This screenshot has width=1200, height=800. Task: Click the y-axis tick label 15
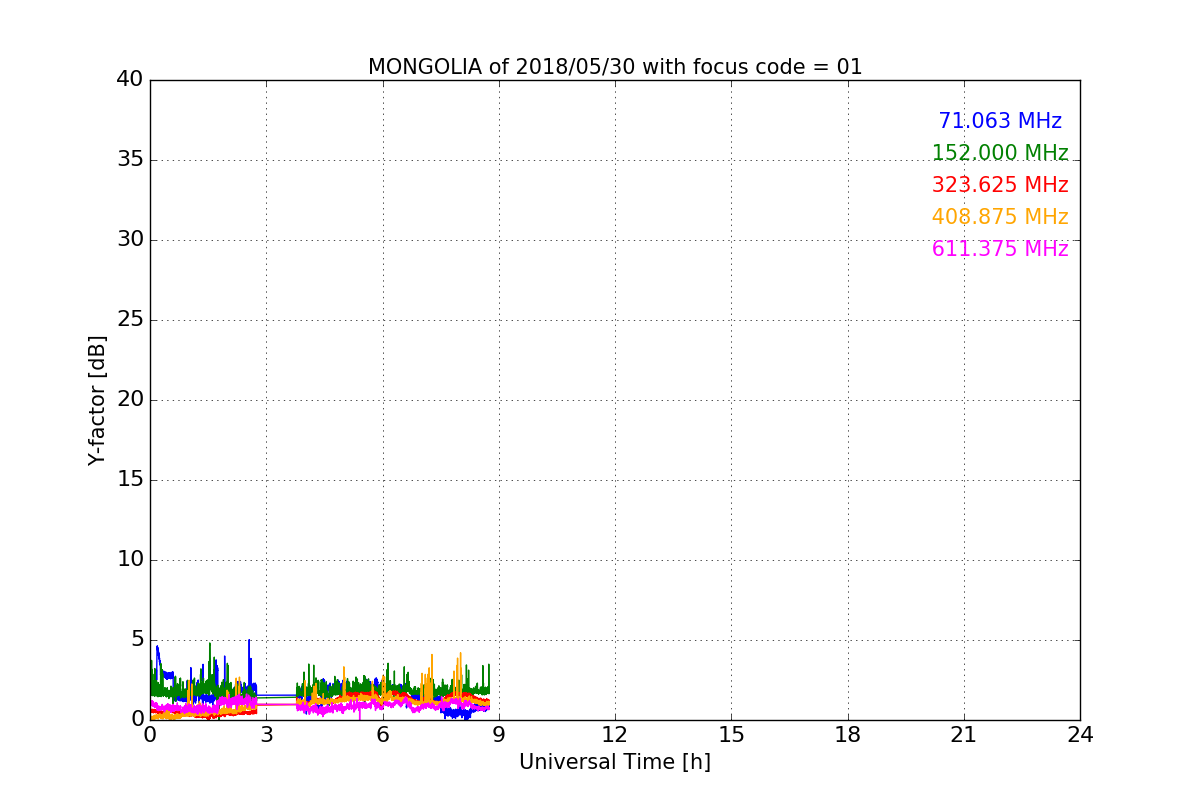pos(130,480)
